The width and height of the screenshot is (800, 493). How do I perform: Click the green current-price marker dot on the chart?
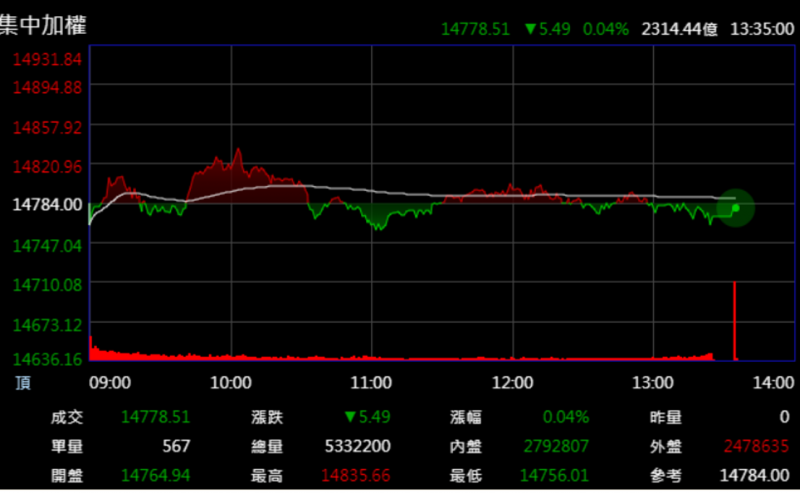pyautogui.click(x=736, y=208)
